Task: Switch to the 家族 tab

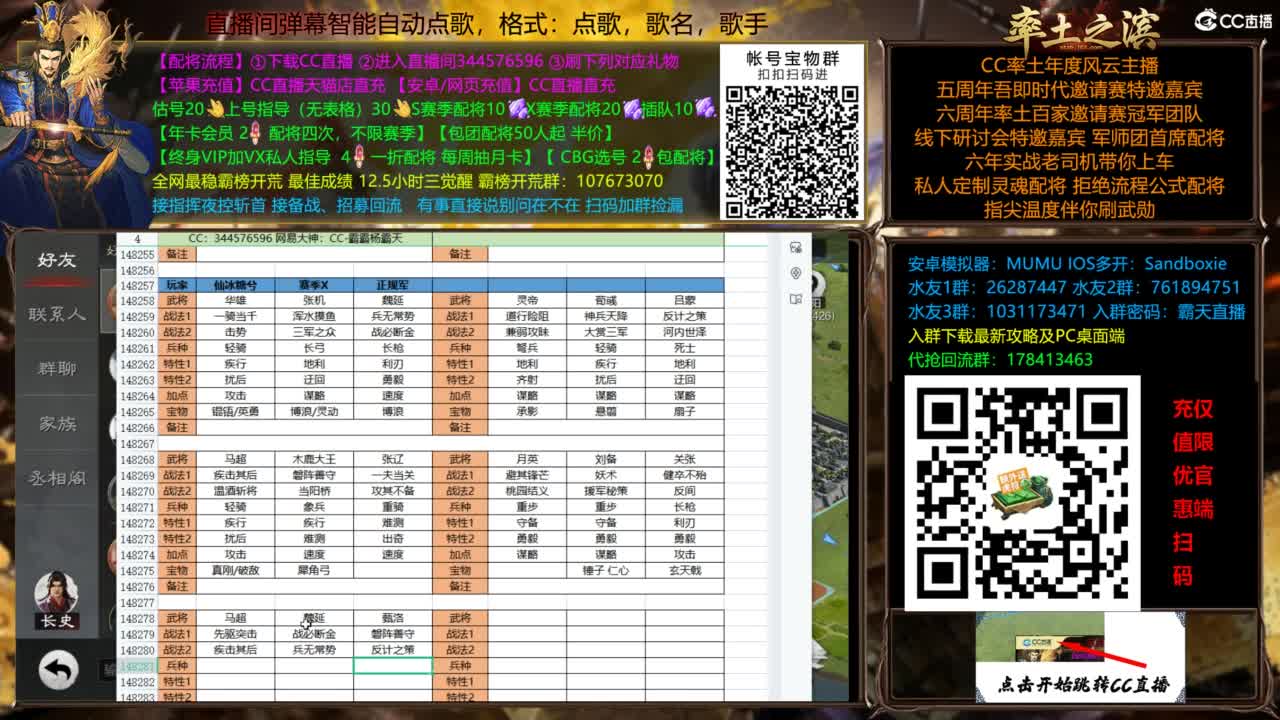Action: point(58,425)
